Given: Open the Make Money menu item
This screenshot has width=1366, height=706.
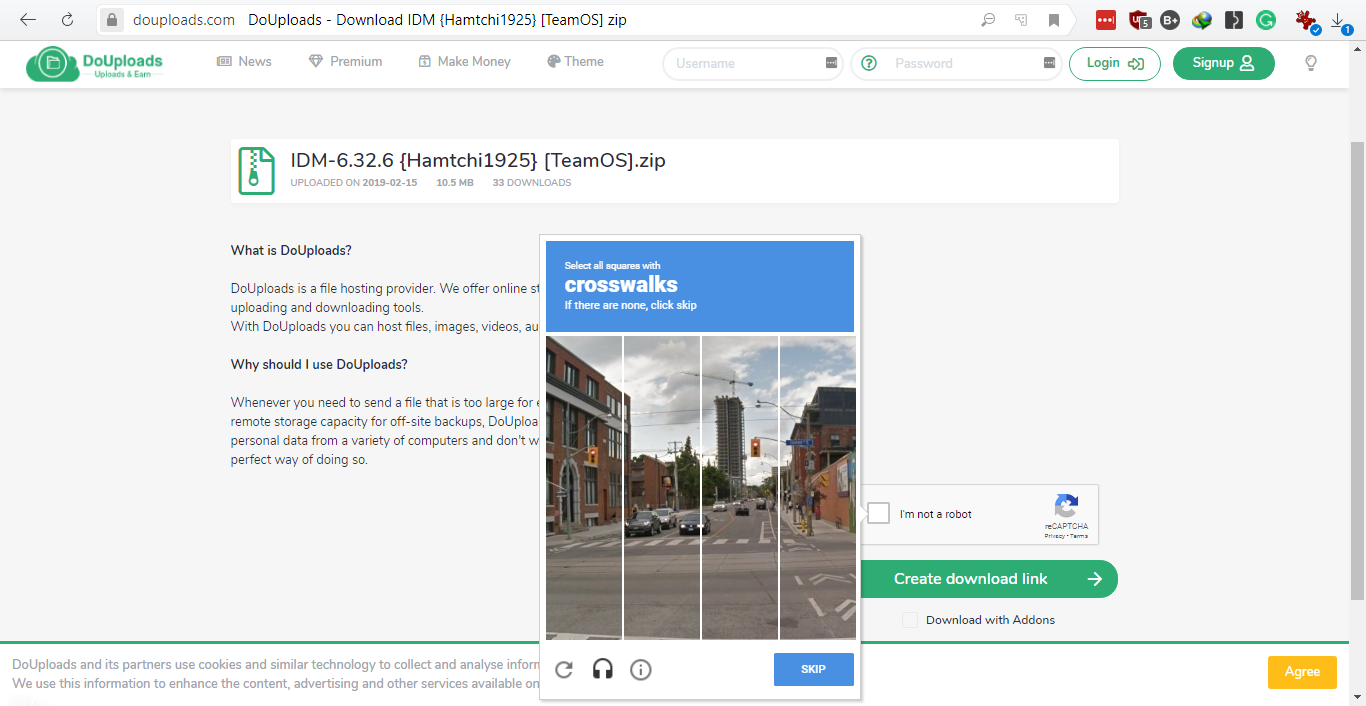Looking at the screenshot, I should pyautogui.click(x=464, y=62).
